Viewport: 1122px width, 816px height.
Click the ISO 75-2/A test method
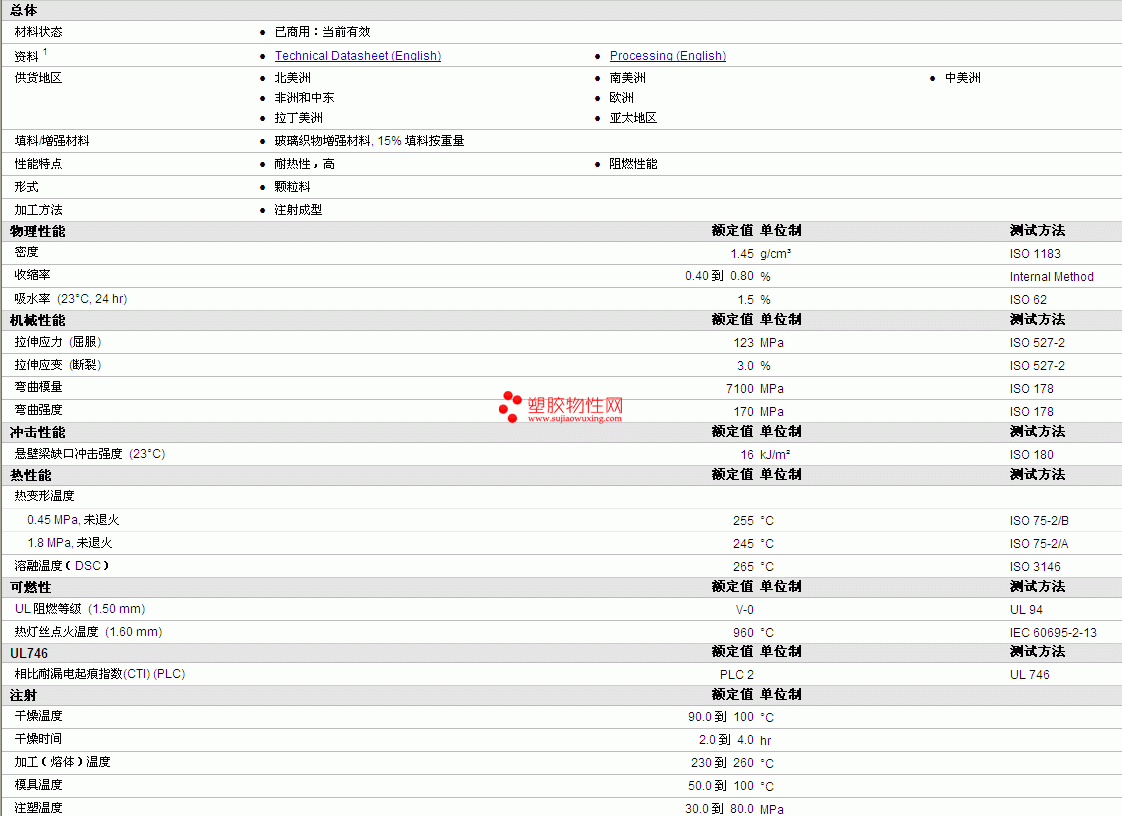(1039, 544)
